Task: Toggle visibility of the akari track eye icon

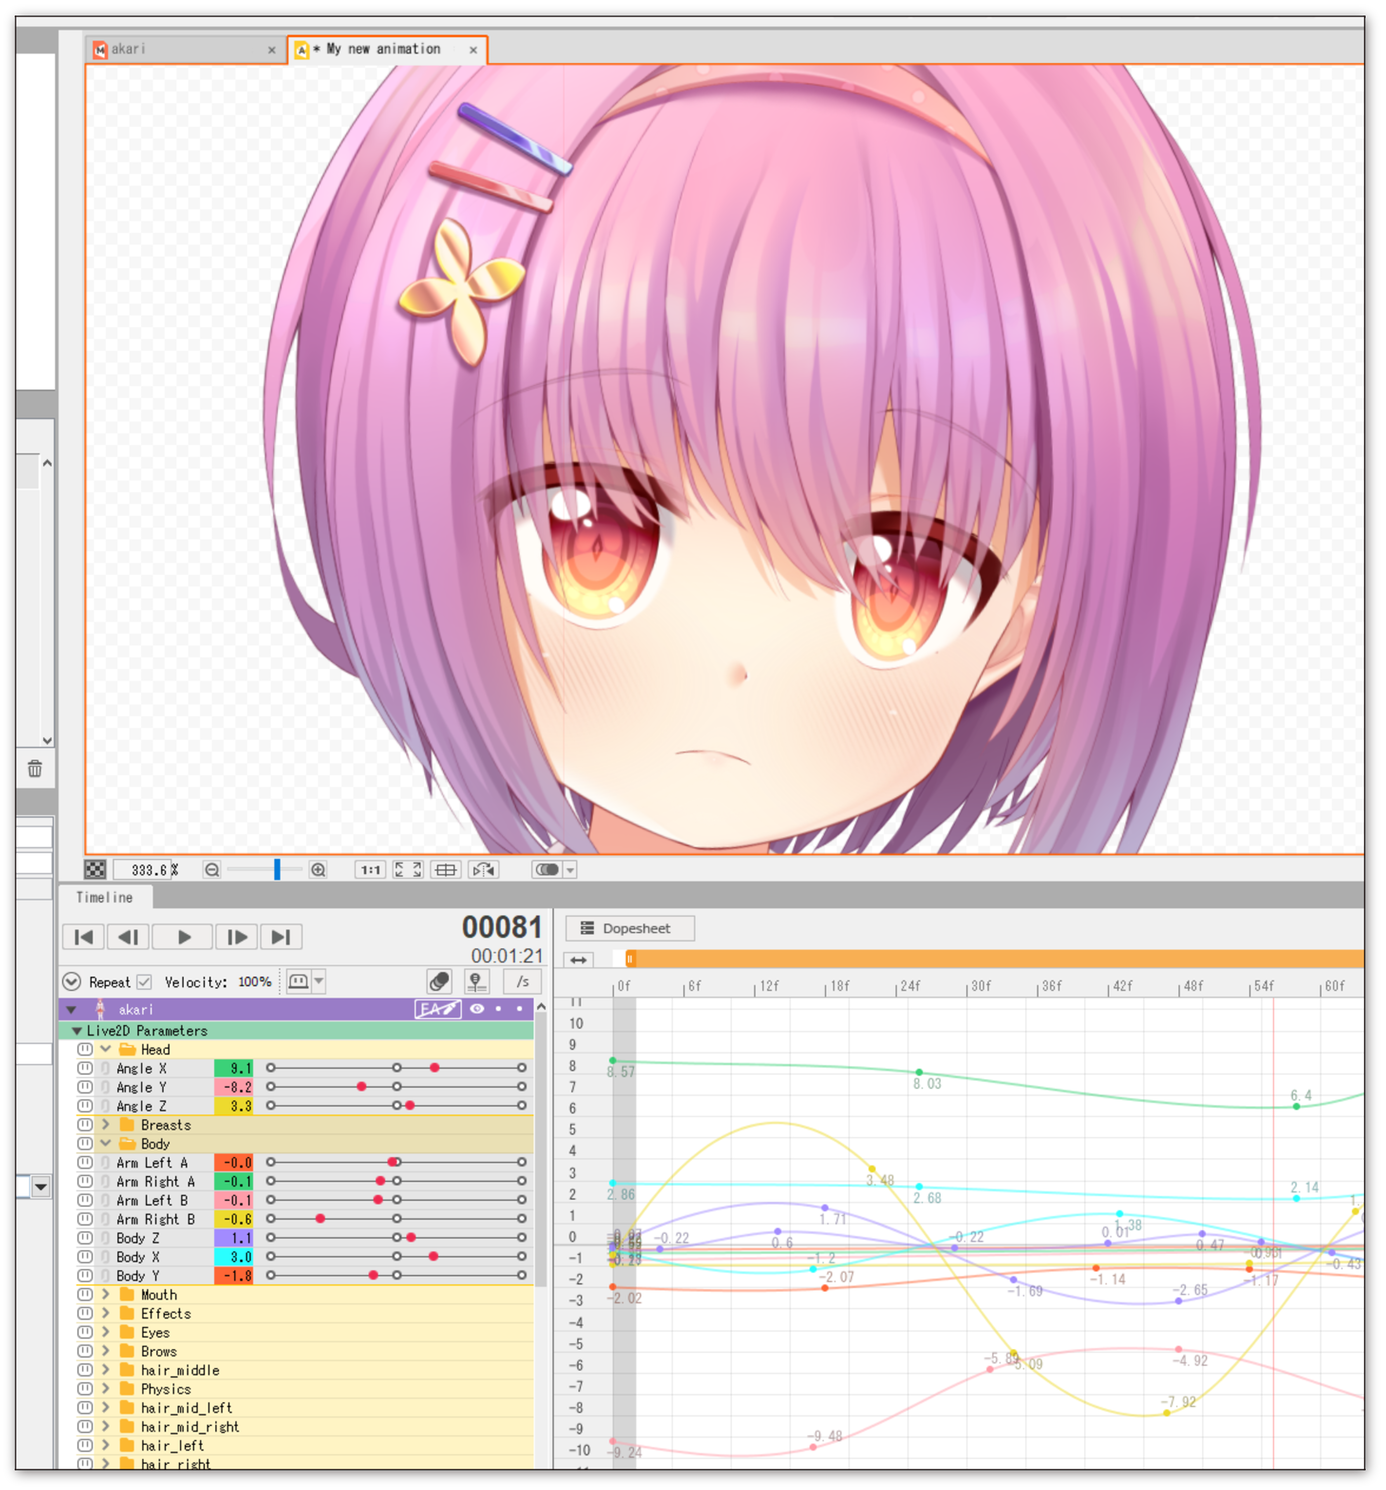Action: [x=476, y=1009]
